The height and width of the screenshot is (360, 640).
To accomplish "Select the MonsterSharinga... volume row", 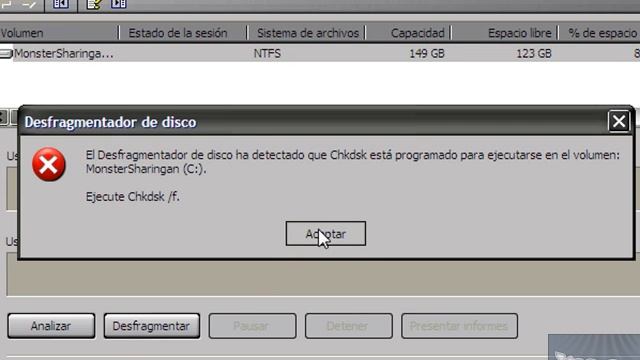I will [320, 53].
